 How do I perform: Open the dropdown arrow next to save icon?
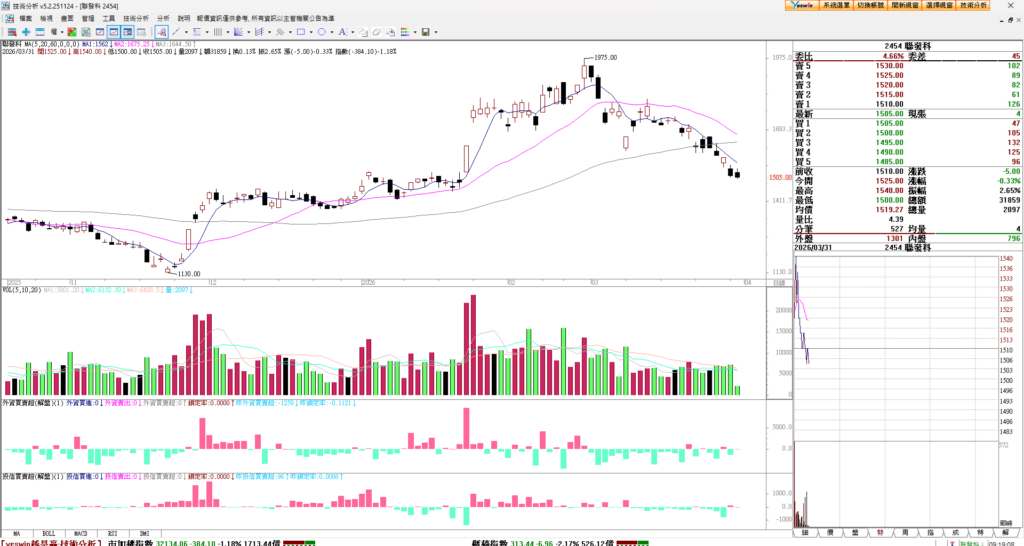click(436, 32)
